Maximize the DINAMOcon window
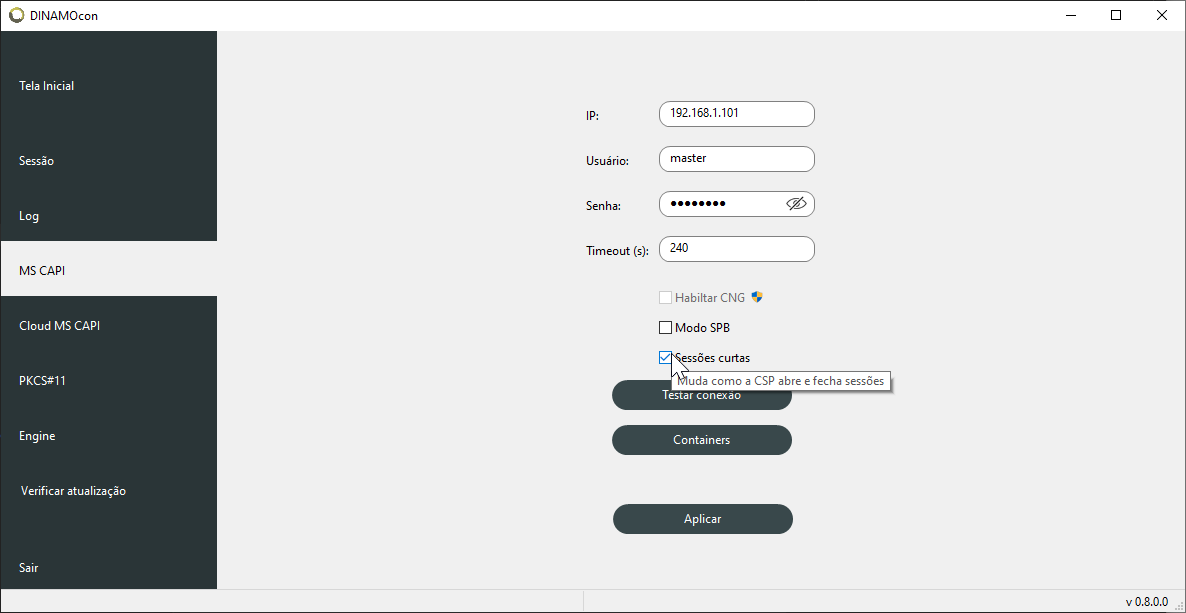 coord(1116,15)
